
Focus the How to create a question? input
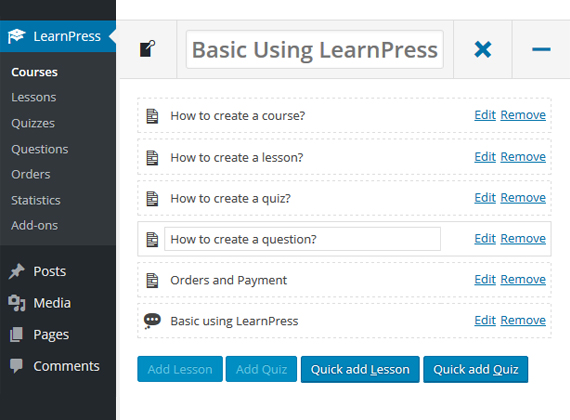click(x=302, y=239)
